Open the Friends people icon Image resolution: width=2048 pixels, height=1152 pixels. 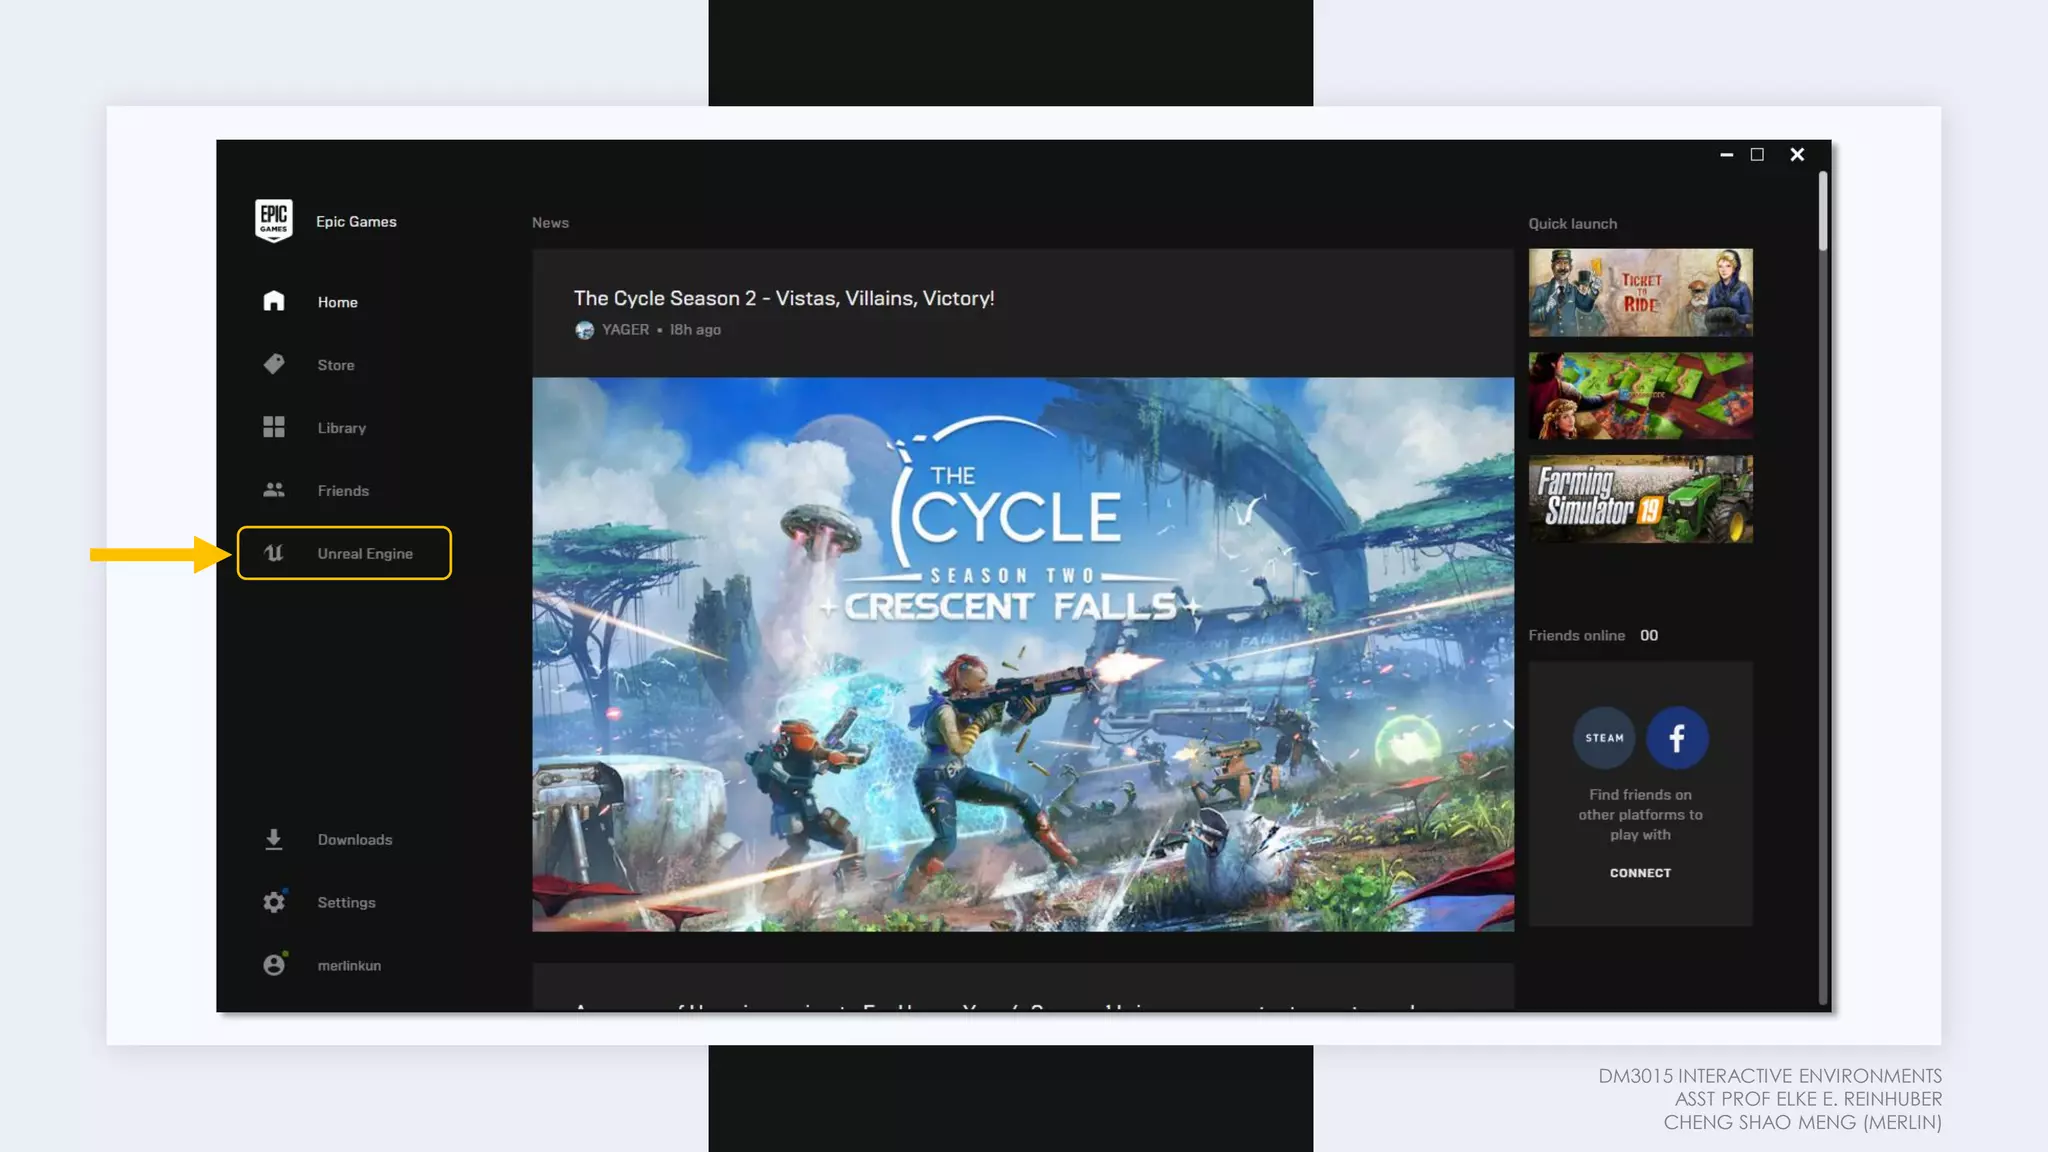[x=274, y=490]
